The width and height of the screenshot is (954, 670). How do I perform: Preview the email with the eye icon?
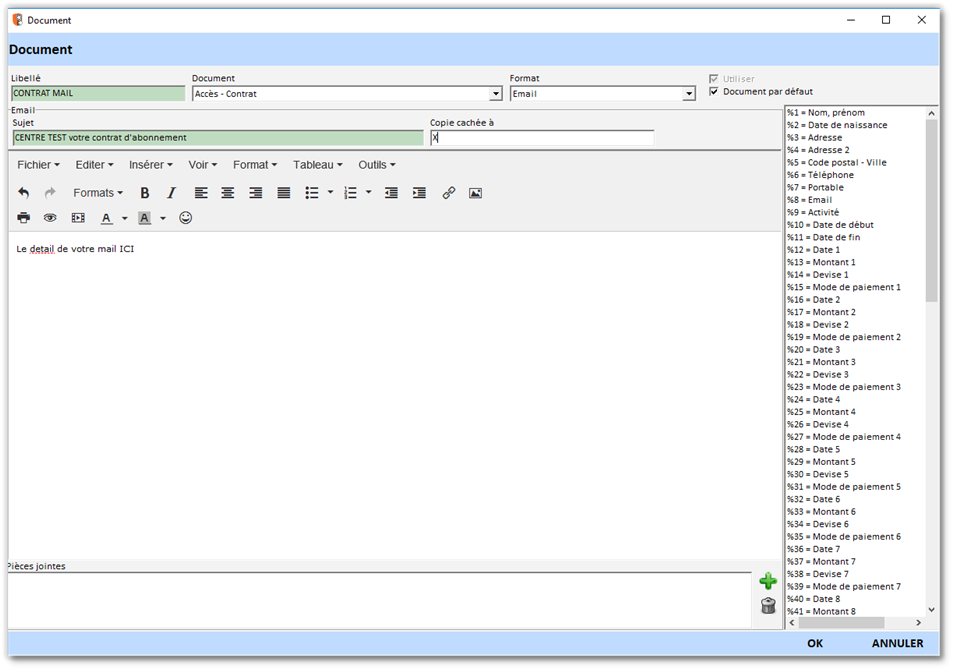(50, 218)
